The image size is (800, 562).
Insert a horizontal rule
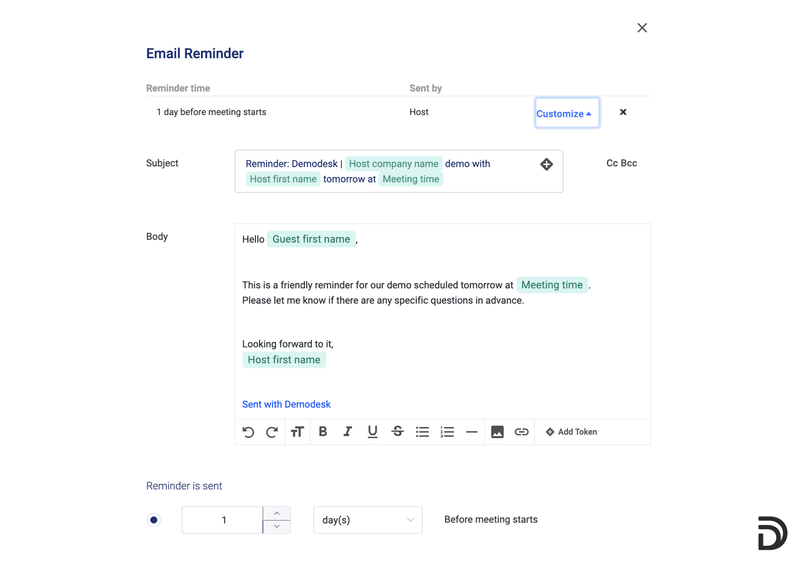pyautogui.click(x=471, y=432)
